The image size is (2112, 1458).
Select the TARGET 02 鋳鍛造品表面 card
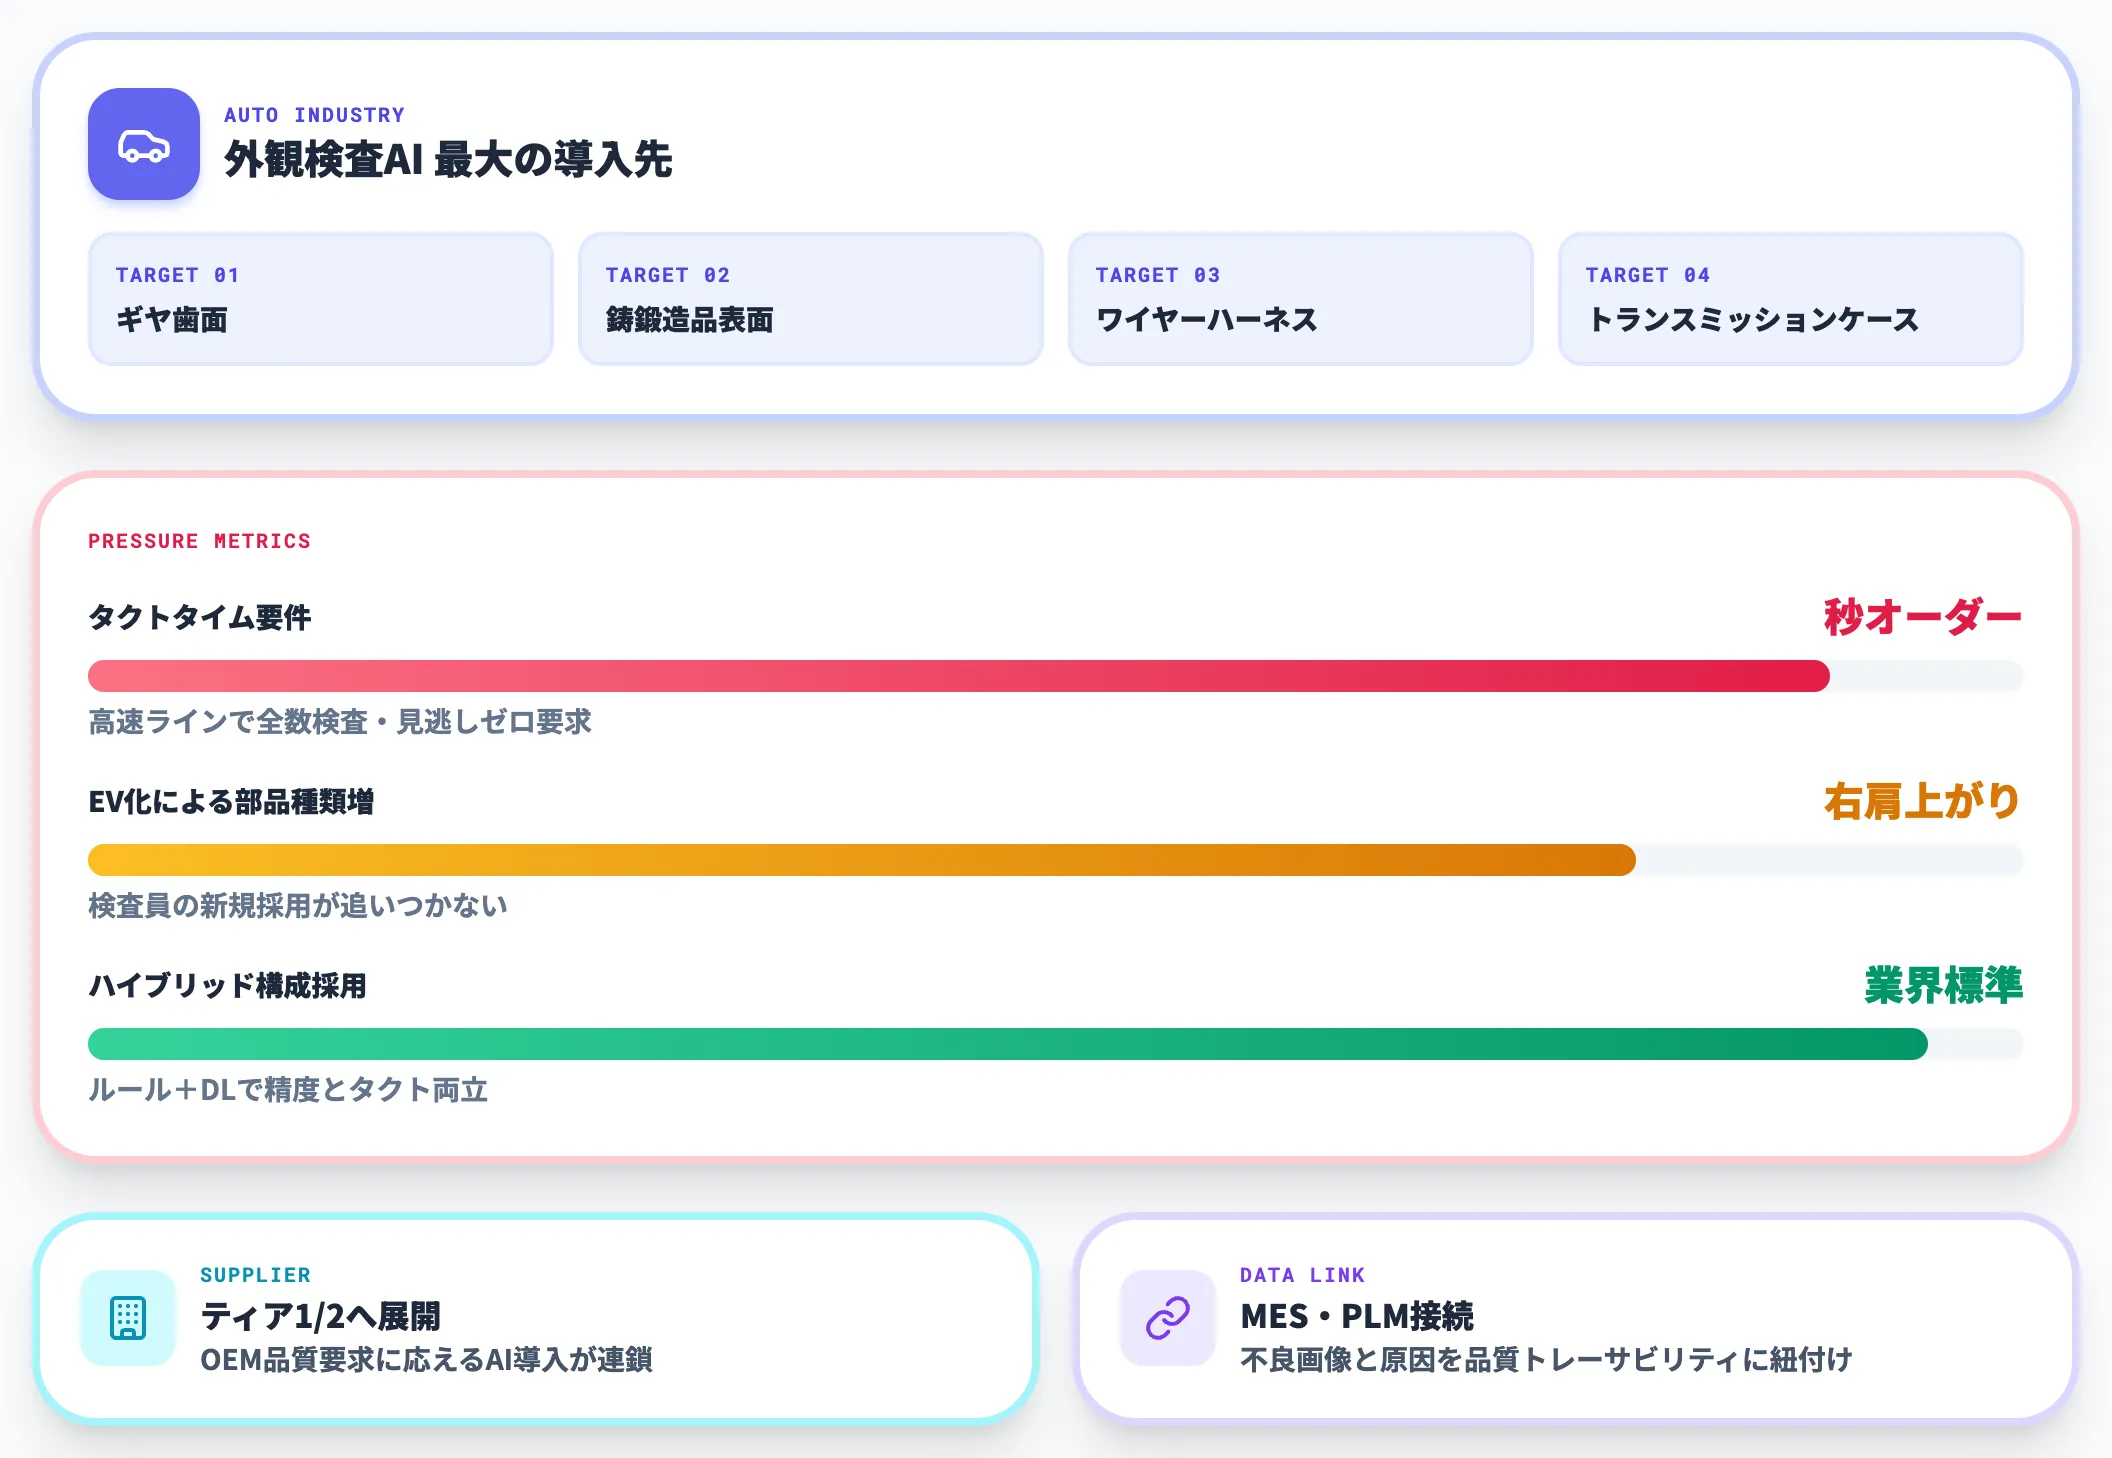[811, 299]
